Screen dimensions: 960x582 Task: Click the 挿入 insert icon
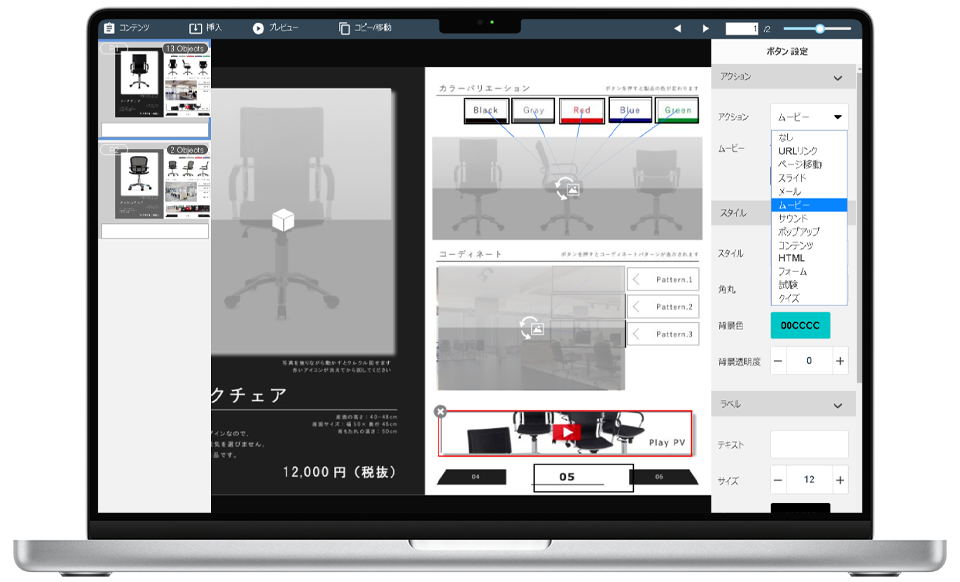(x=195, y=28)
